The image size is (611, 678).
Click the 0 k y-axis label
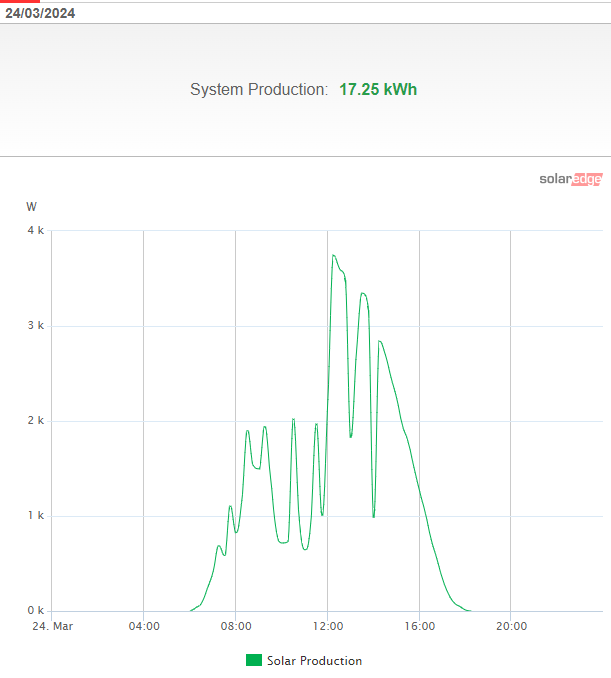point(35,611)
